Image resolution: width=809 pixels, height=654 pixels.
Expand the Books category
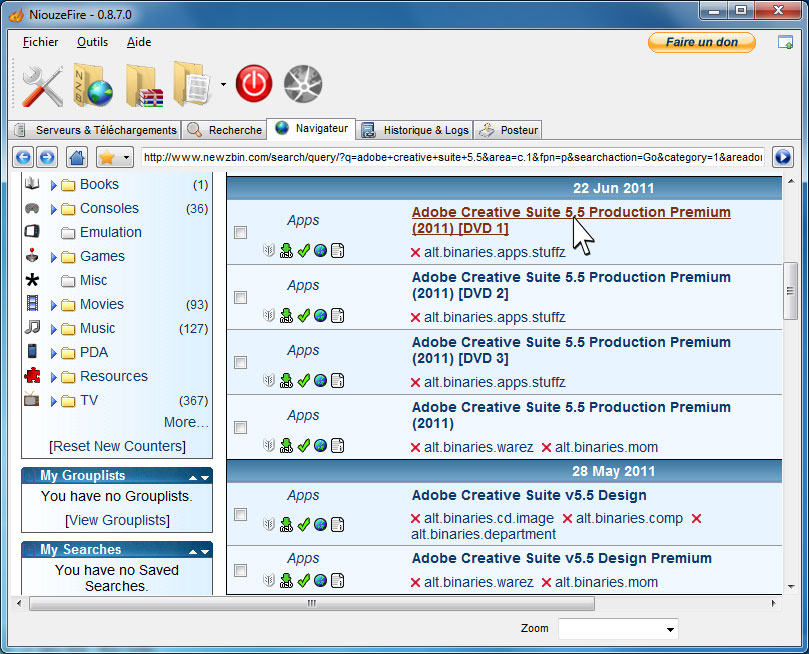[53, 185]
